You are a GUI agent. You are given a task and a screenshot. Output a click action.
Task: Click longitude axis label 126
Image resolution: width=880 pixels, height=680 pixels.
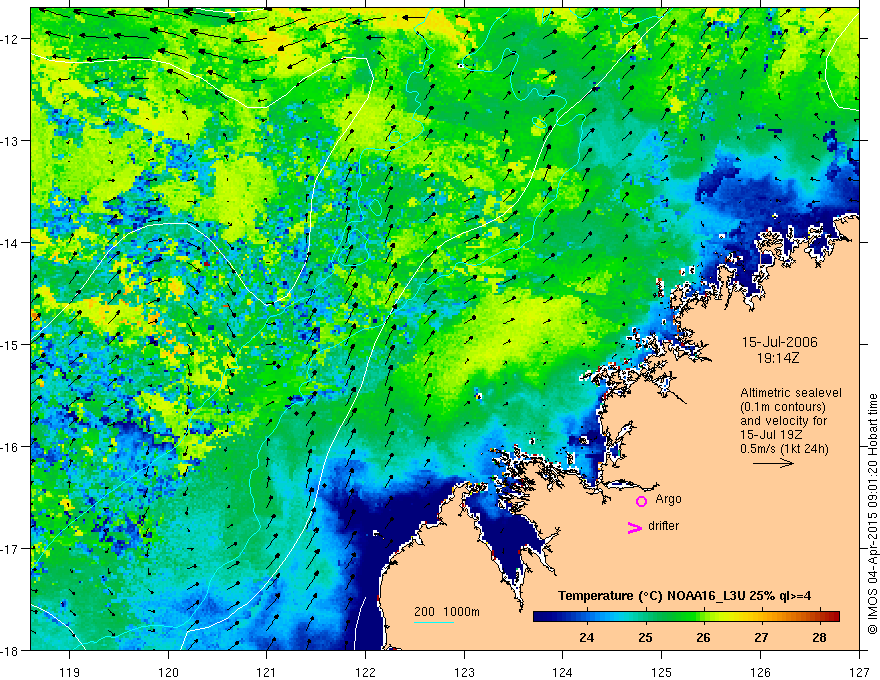[760, 672]
